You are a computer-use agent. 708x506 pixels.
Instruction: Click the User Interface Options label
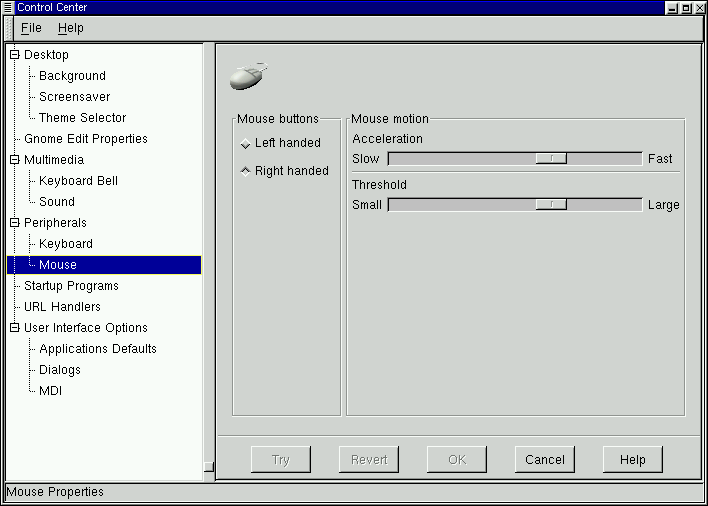[x=86, y=328]
